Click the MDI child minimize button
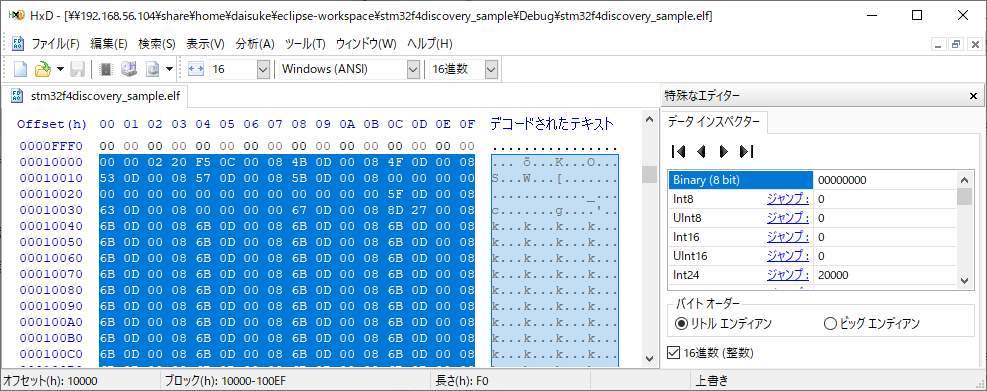 939,44
